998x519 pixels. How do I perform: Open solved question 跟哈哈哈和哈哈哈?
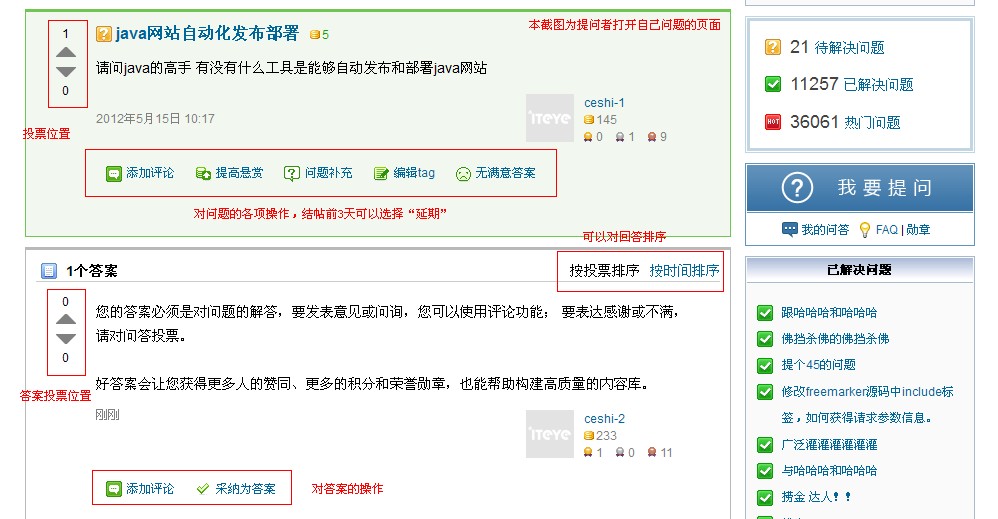point(829,313)
